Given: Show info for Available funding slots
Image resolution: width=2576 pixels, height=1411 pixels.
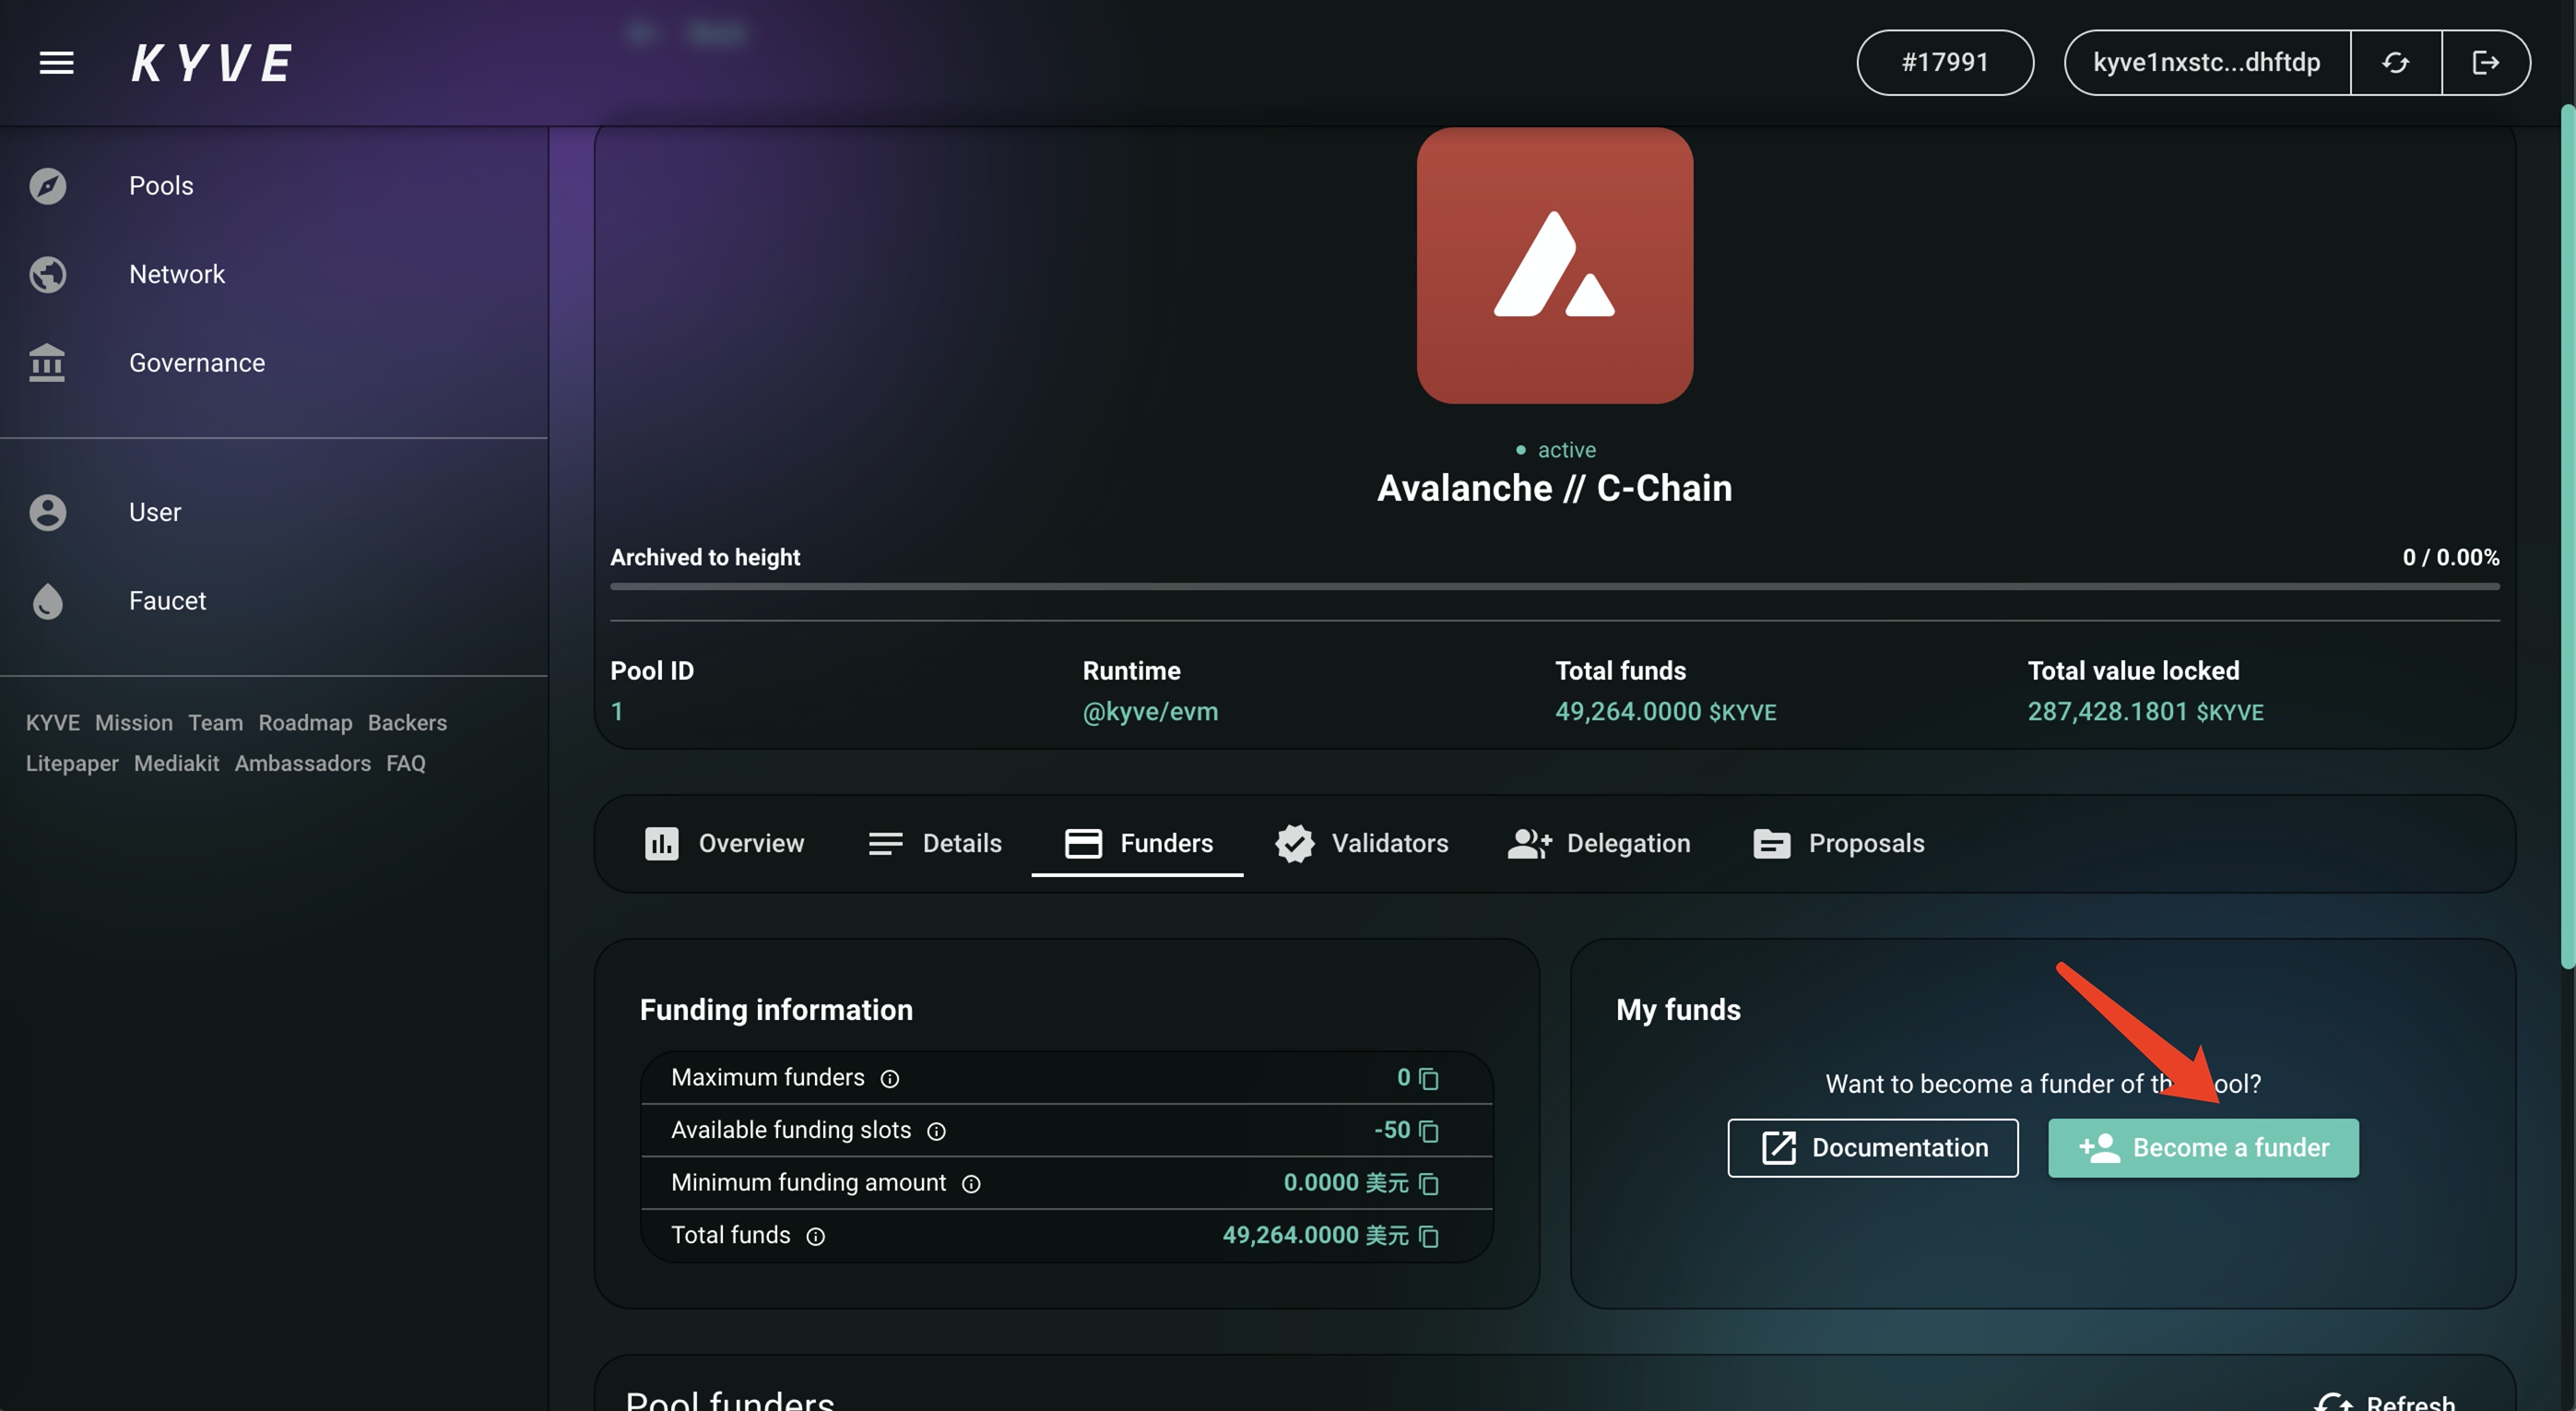Looking at the screenshot, I should tap(936, 1132).
